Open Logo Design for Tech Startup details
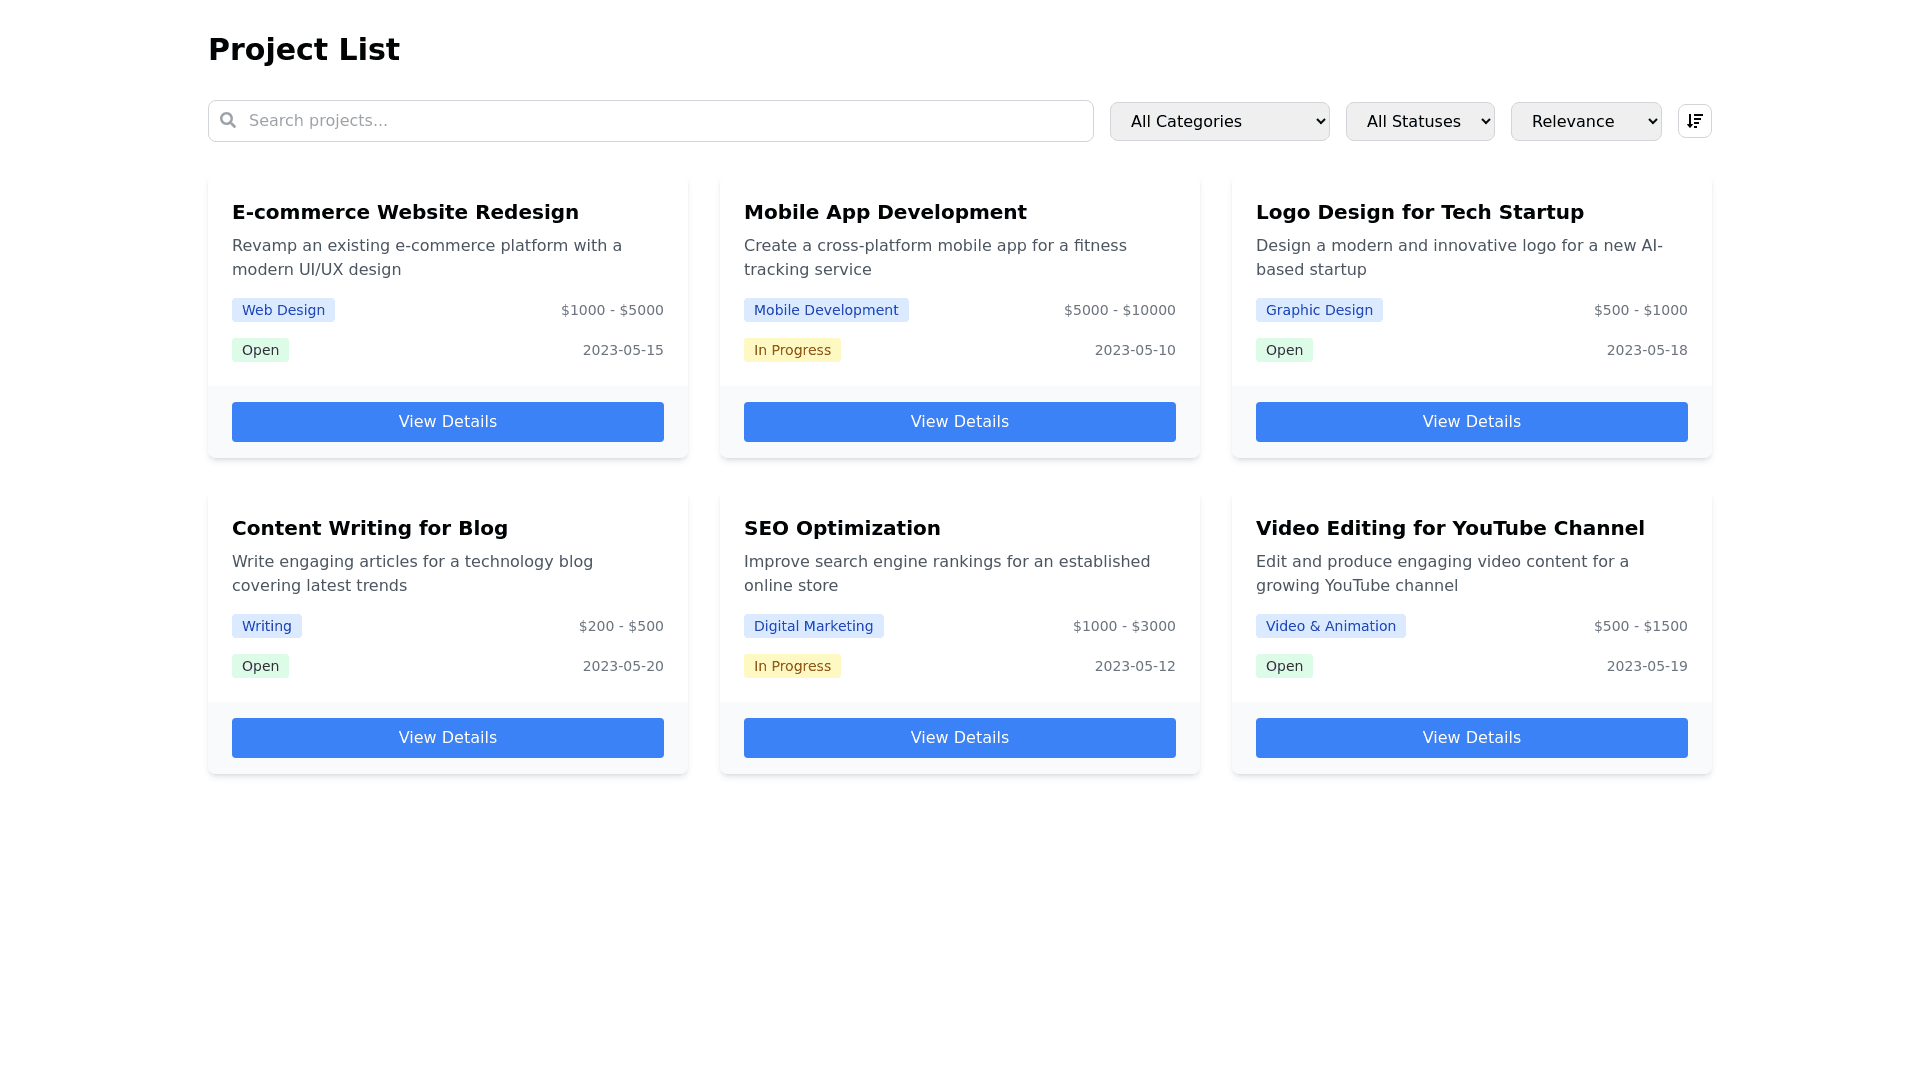Image resolution: width=1920 pixels, height=1080 pixels. coord(1471,422)
